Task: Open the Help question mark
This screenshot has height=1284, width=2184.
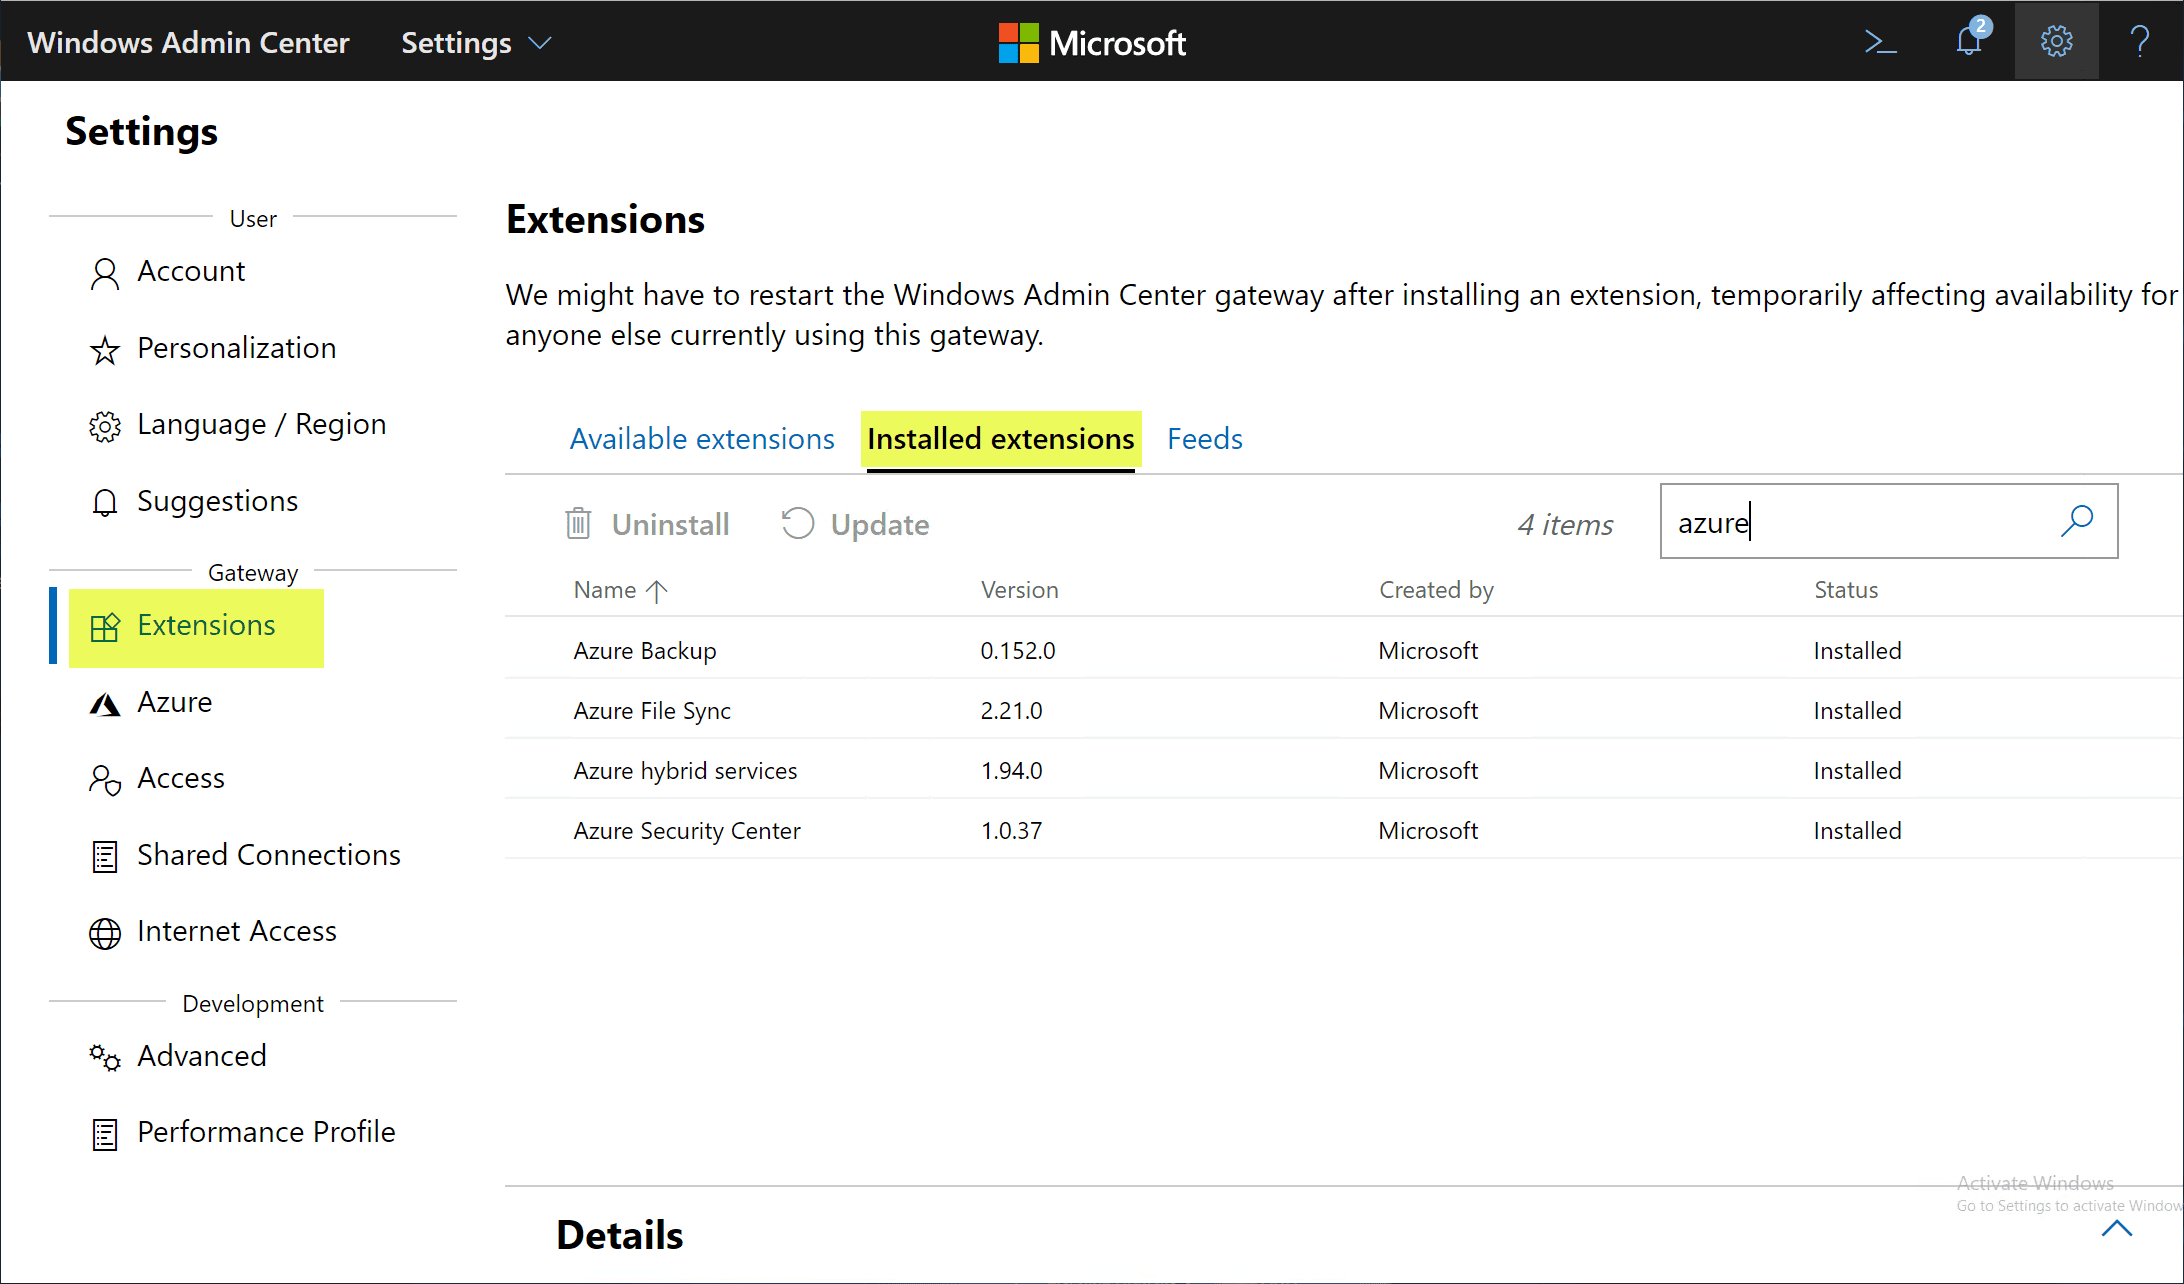Action: tap(2142, 42)
